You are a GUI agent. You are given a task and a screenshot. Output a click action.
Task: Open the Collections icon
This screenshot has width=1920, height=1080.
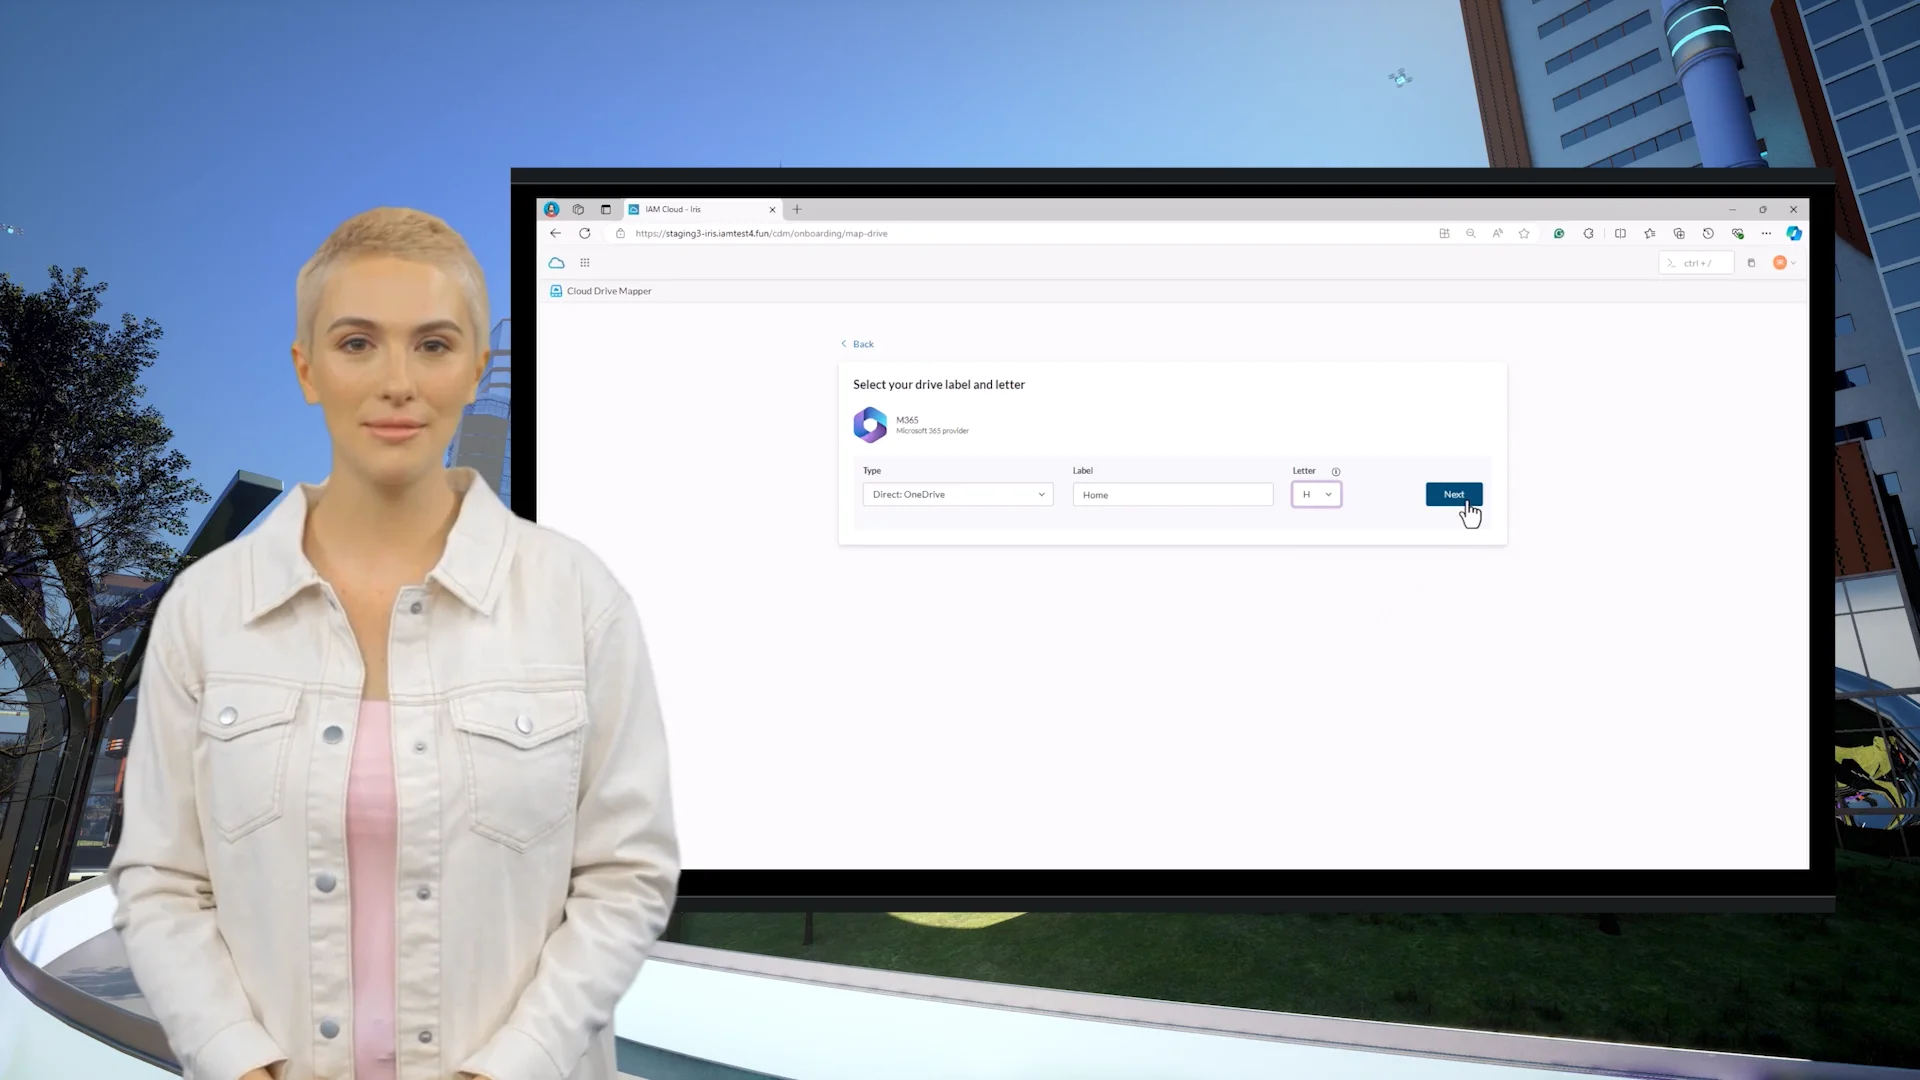[x=1680, y=233]
